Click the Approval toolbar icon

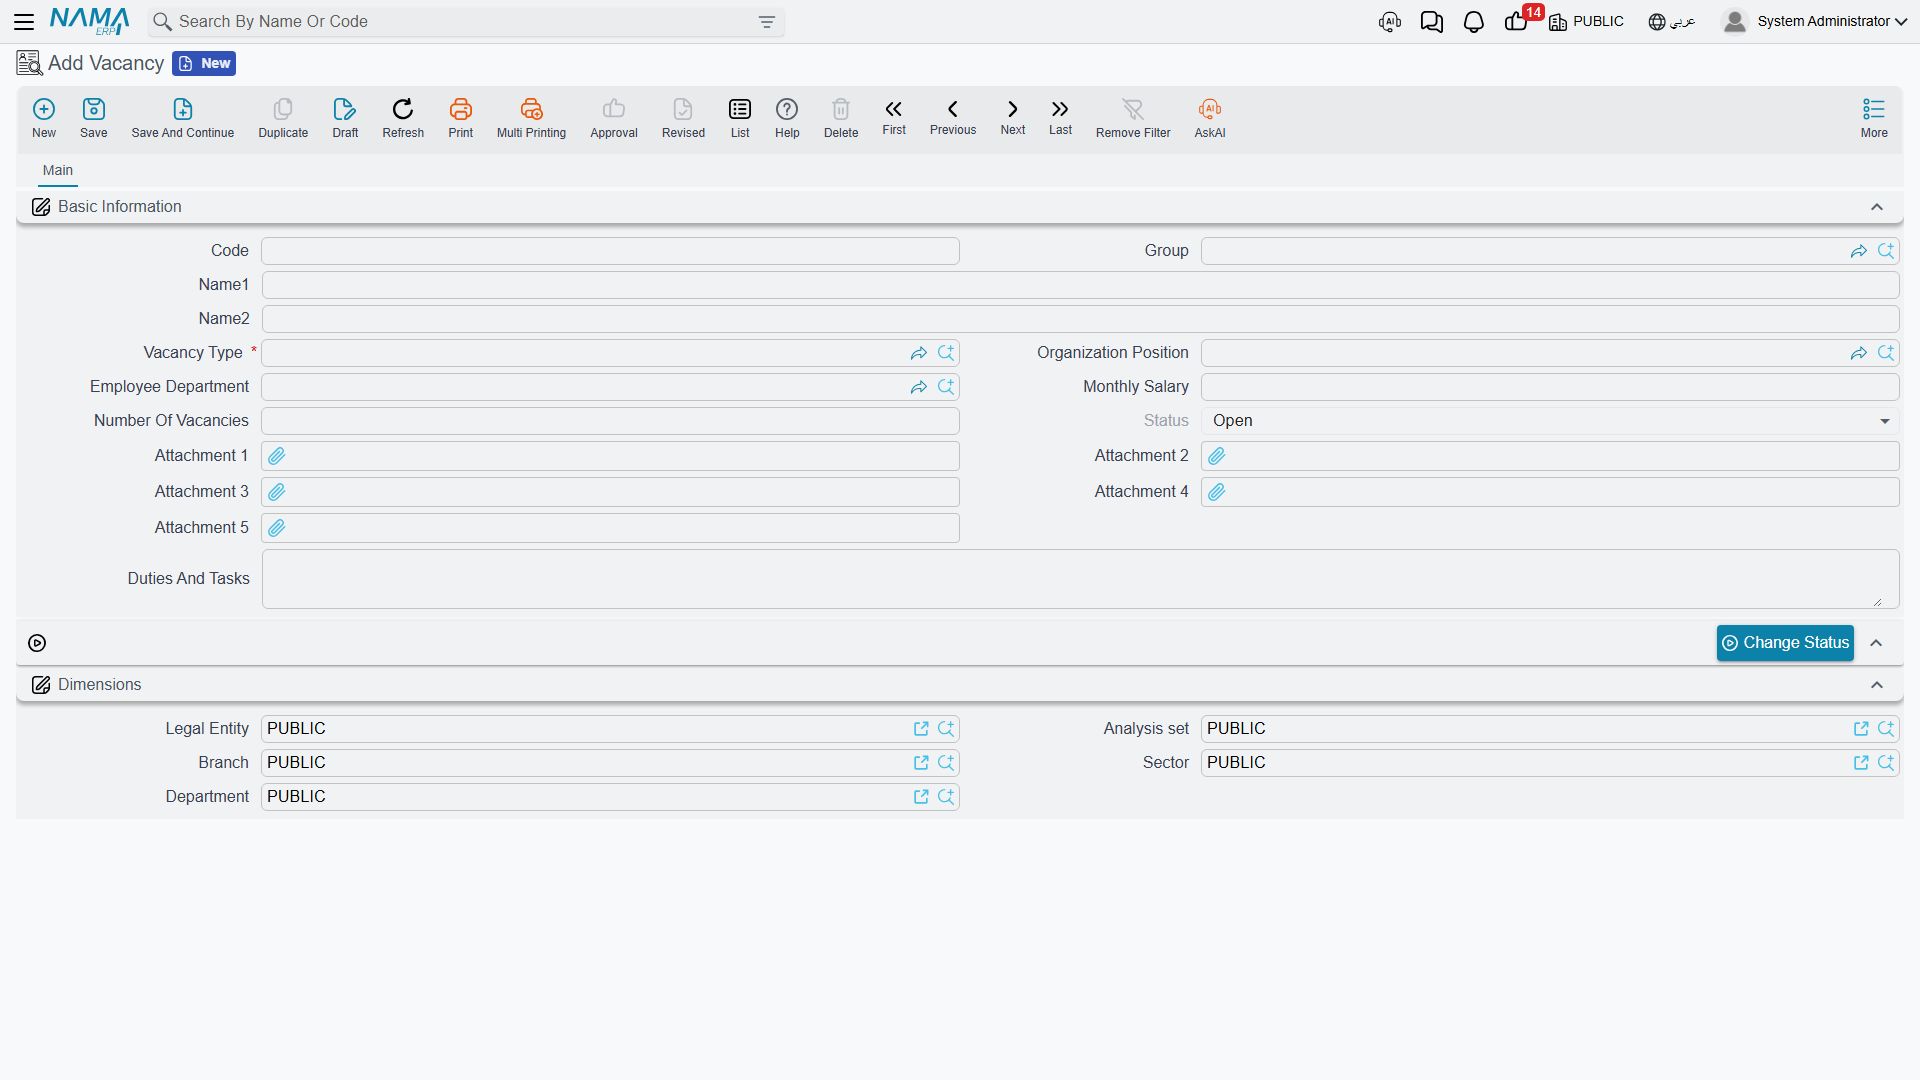tap(614, 117)
